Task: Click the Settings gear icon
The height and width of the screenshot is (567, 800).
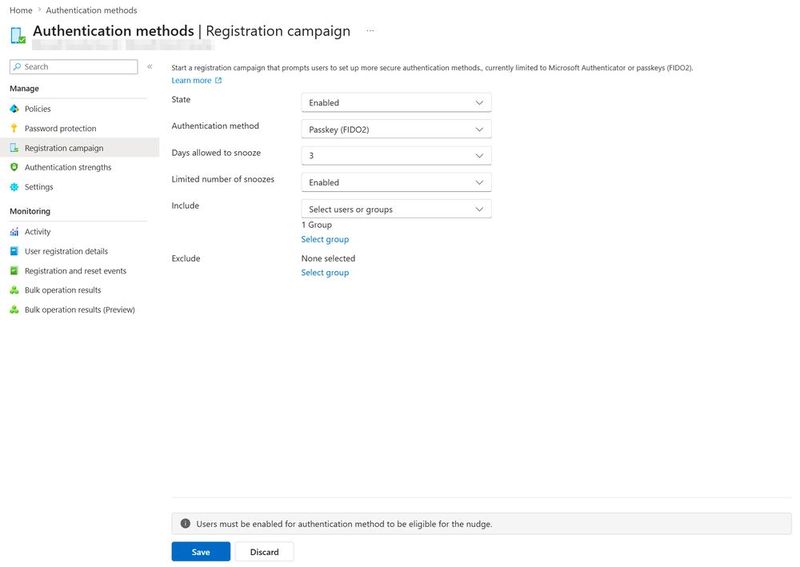Action: pyautogui.click(x=14, y=187)
